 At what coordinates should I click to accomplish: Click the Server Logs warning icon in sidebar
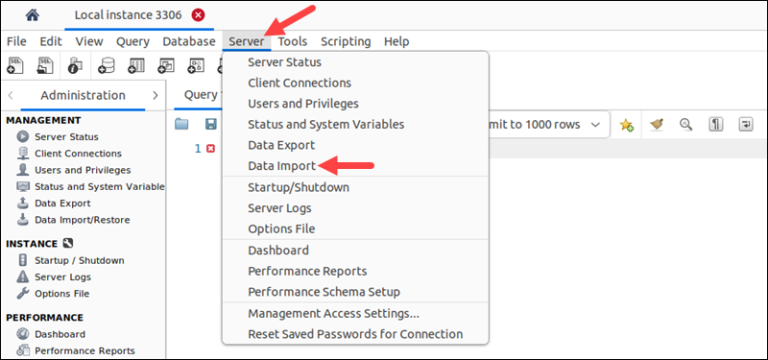(23, 277)
